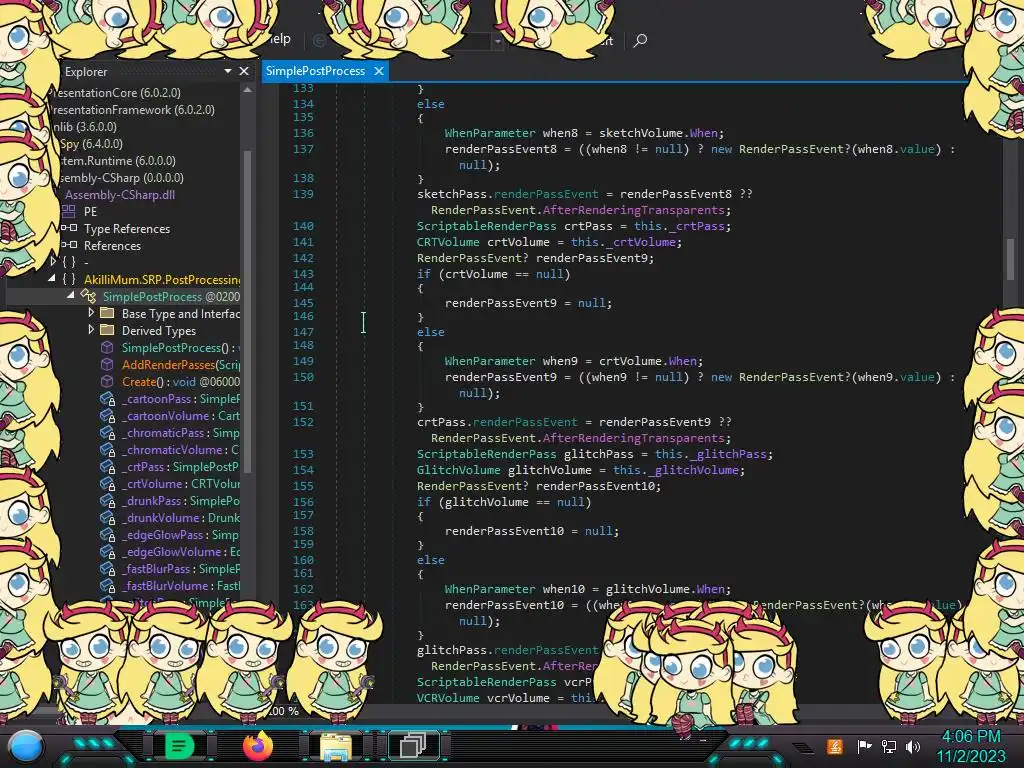Click the Explorer tree scroll-up arrow

(x=248, y=90)
